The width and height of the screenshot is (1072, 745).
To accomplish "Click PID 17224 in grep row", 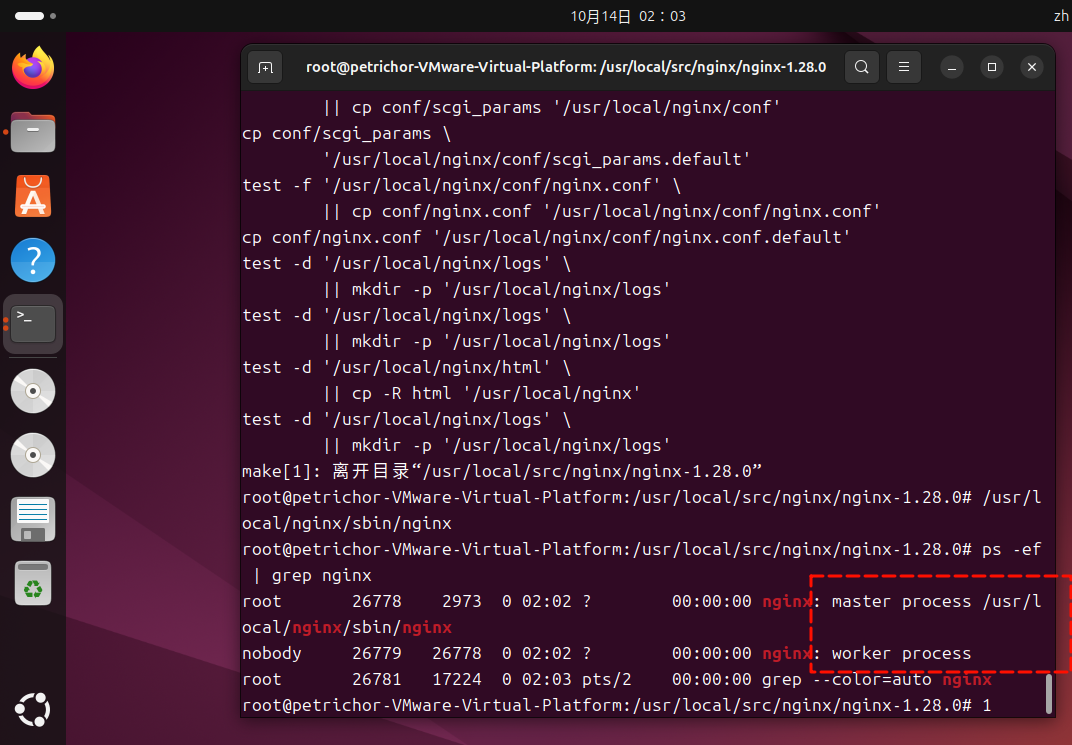I will [x=457, y=679].
